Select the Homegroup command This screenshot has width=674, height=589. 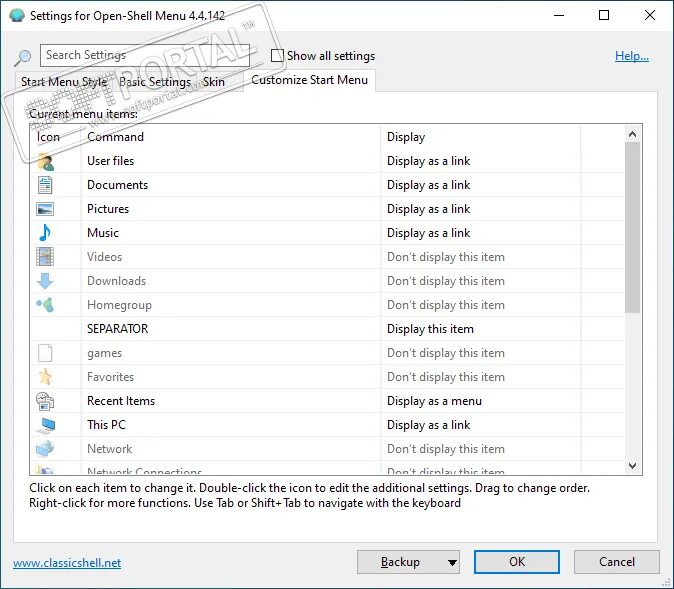click(119, 305)
